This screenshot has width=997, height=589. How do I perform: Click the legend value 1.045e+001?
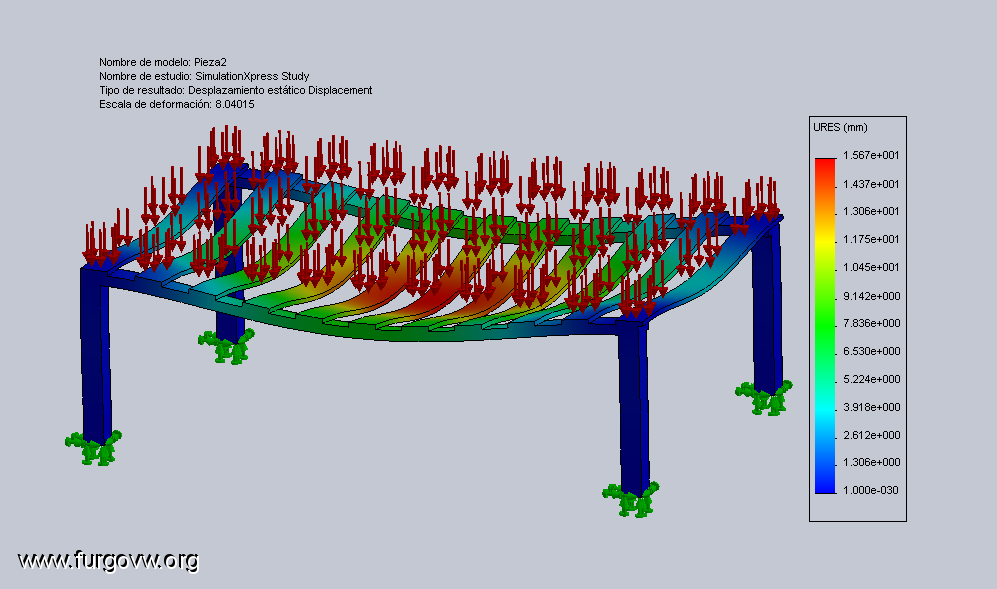click(871, 267)
